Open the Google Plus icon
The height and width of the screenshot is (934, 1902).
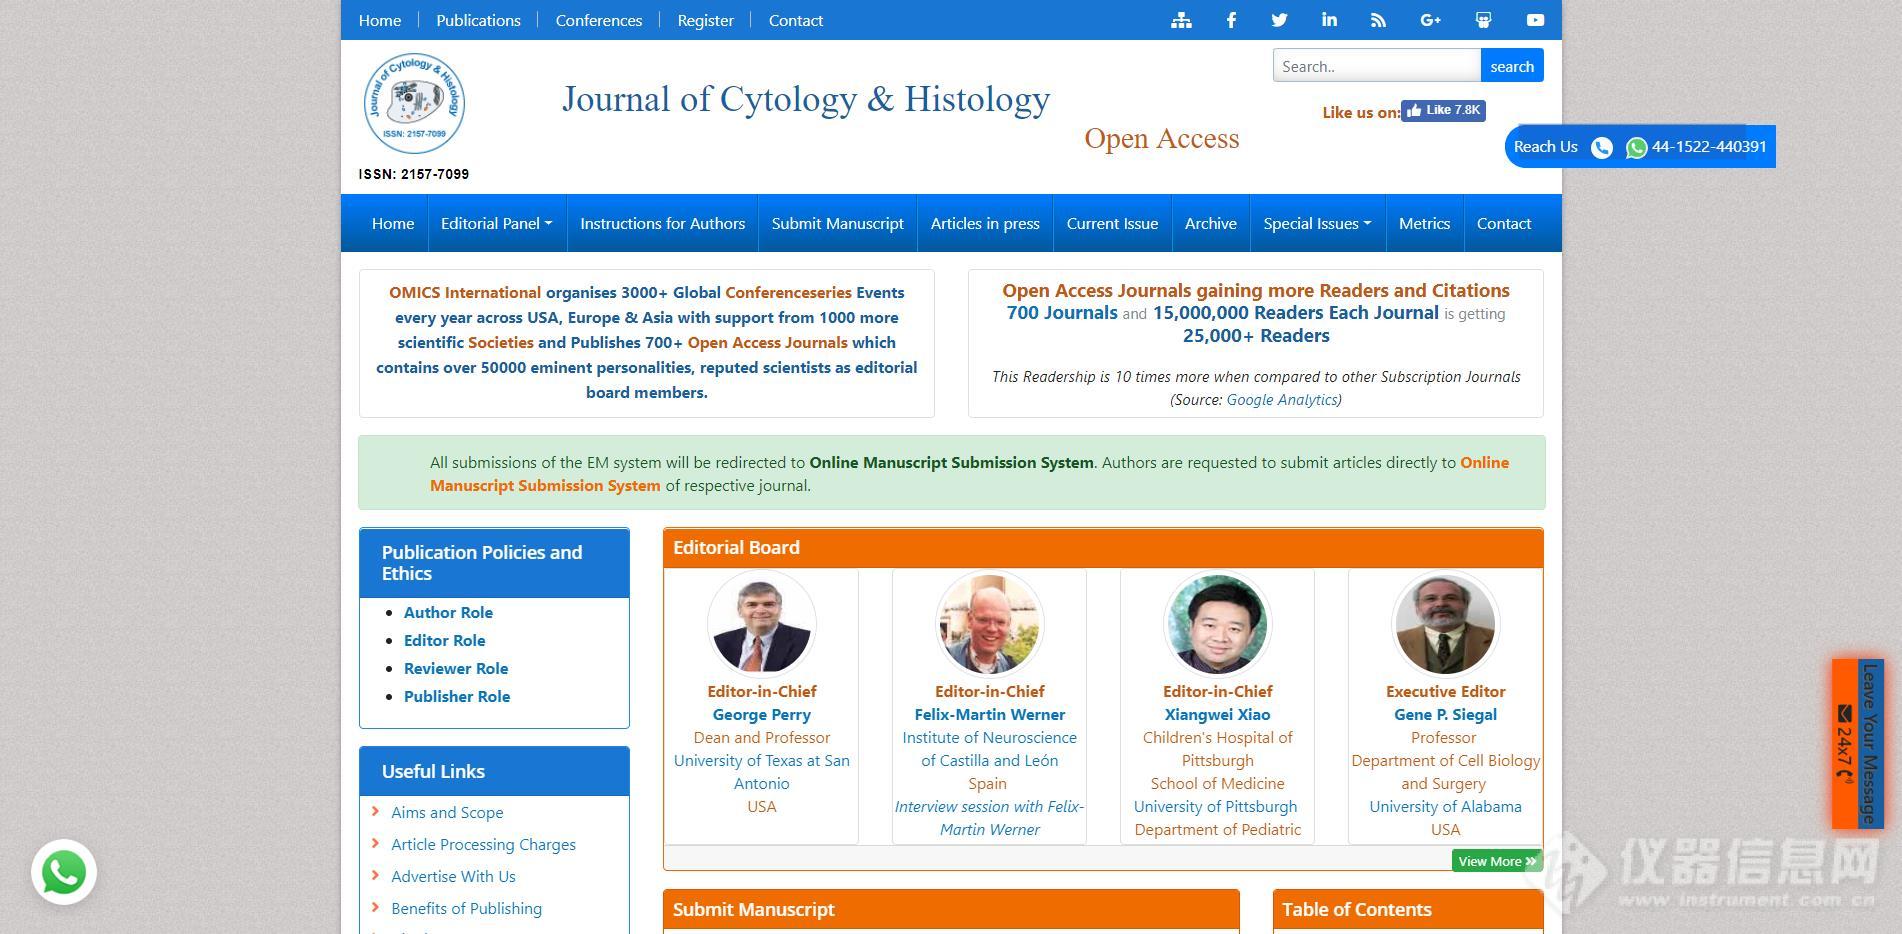coord(1430,20)
